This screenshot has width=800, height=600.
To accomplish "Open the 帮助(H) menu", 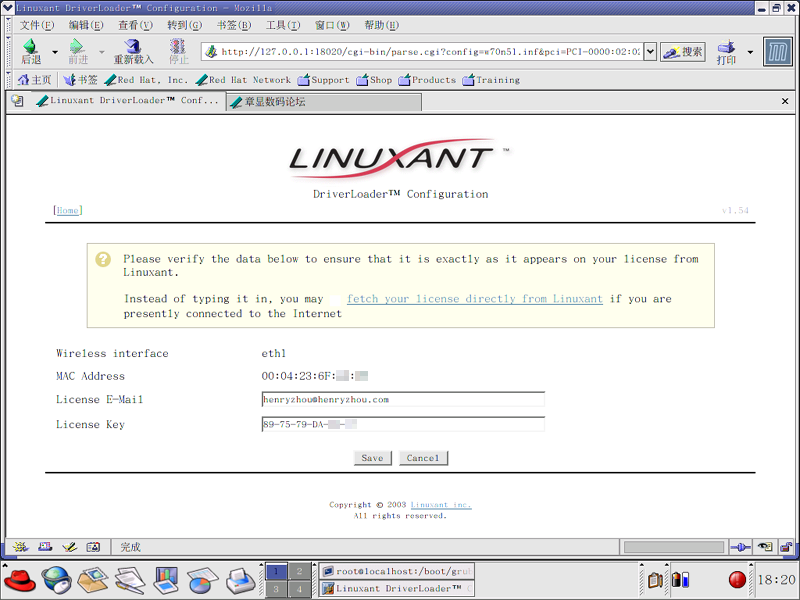I will click(382, 25).
